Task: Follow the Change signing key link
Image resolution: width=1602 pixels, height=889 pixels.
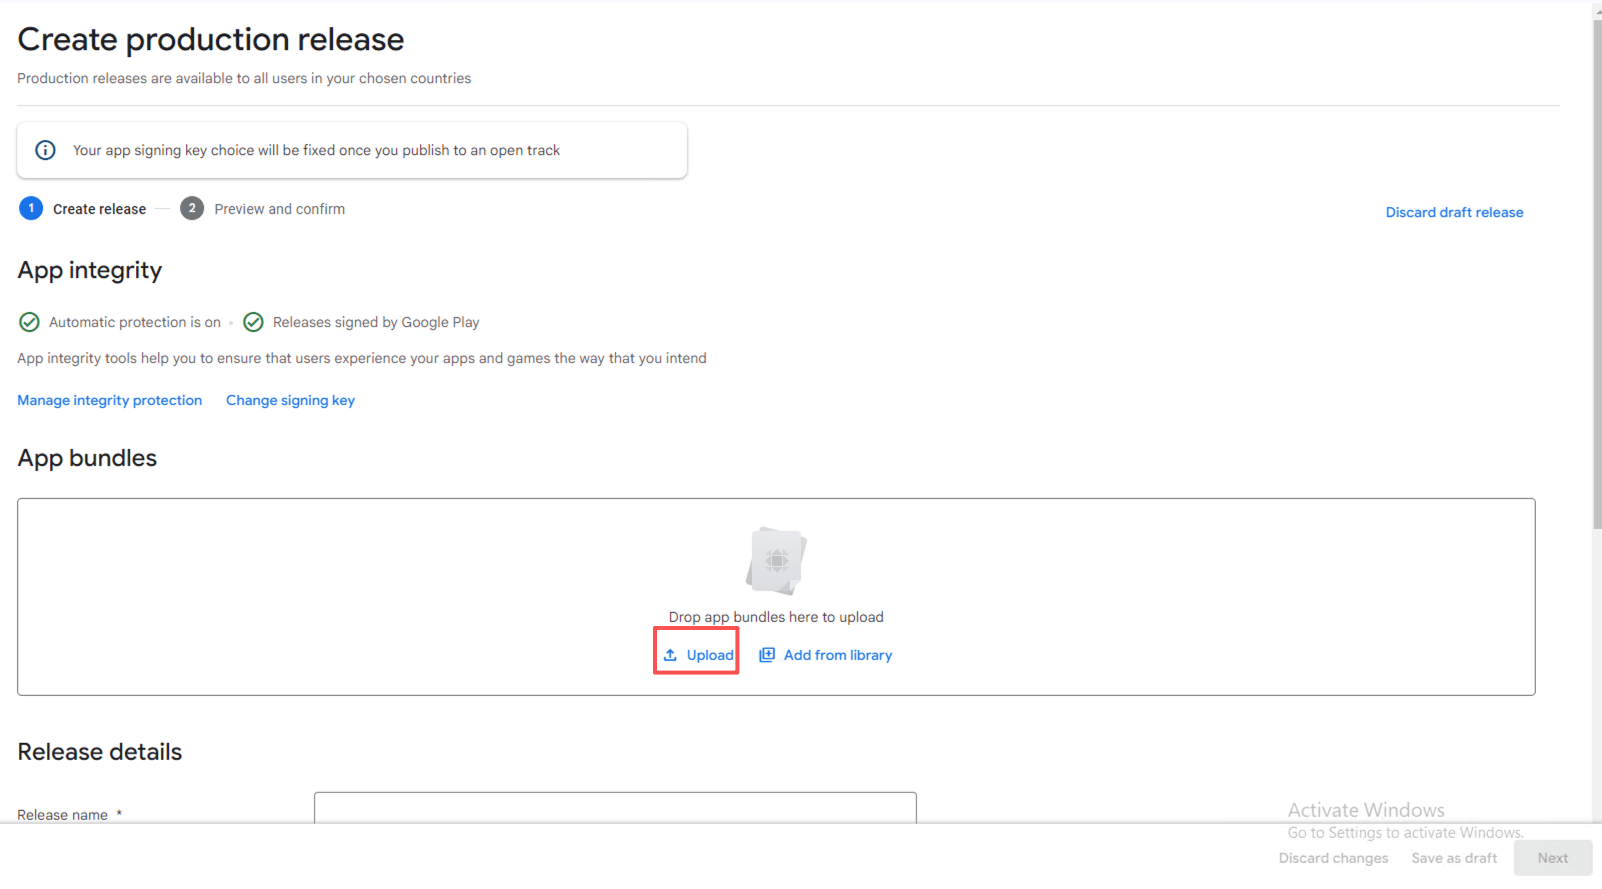Action: 290,400
